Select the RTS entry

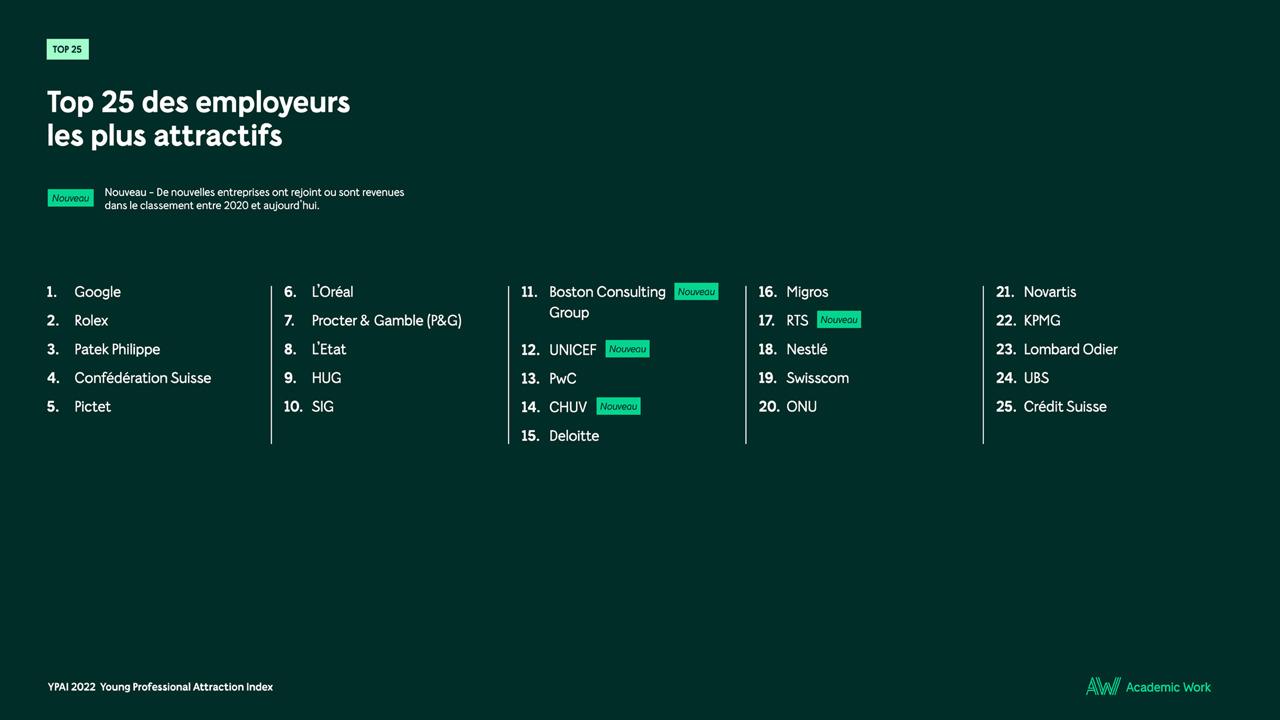coord(797,320)
